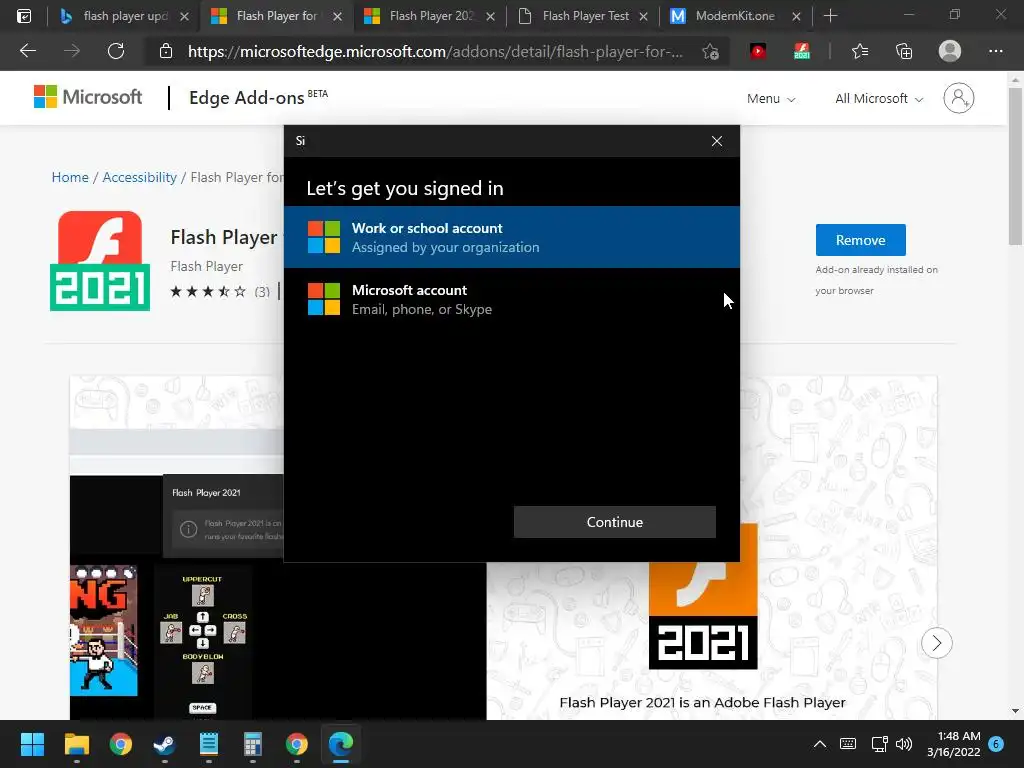The image size is (1024, 768).
Task: Open a new tab with plus button
Action: (830, 16)
